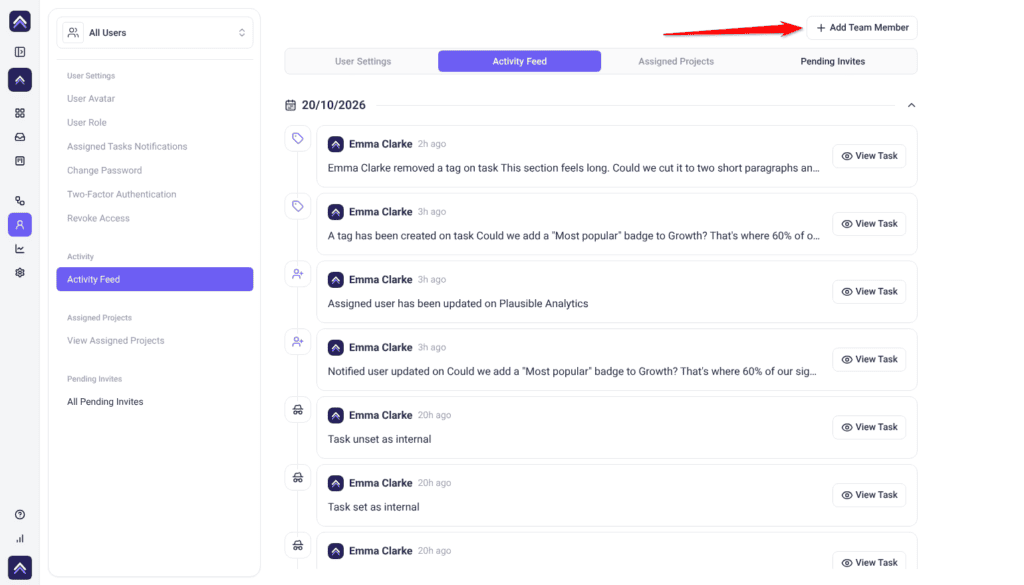The width and height of the screenshot is (1024, 585).
Task: Click user-plus icon for Notified user entry
Action: (297, 342)
